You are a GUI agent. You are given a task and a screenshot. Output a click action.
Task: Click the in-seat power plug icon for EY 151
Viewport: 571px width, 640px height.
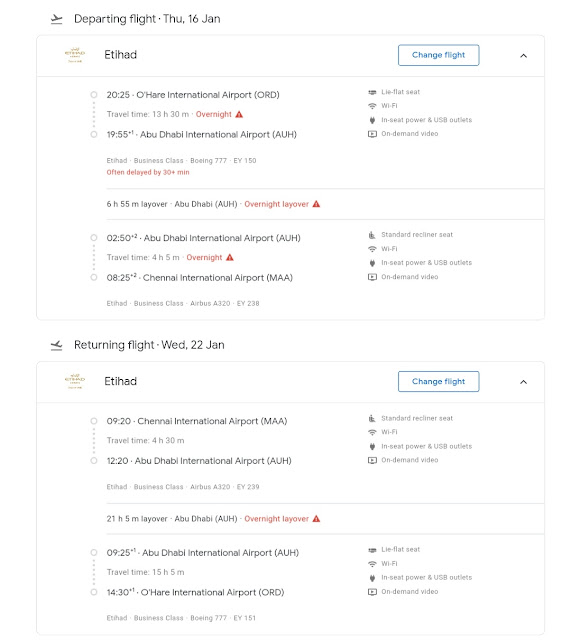tap(372, 578)
